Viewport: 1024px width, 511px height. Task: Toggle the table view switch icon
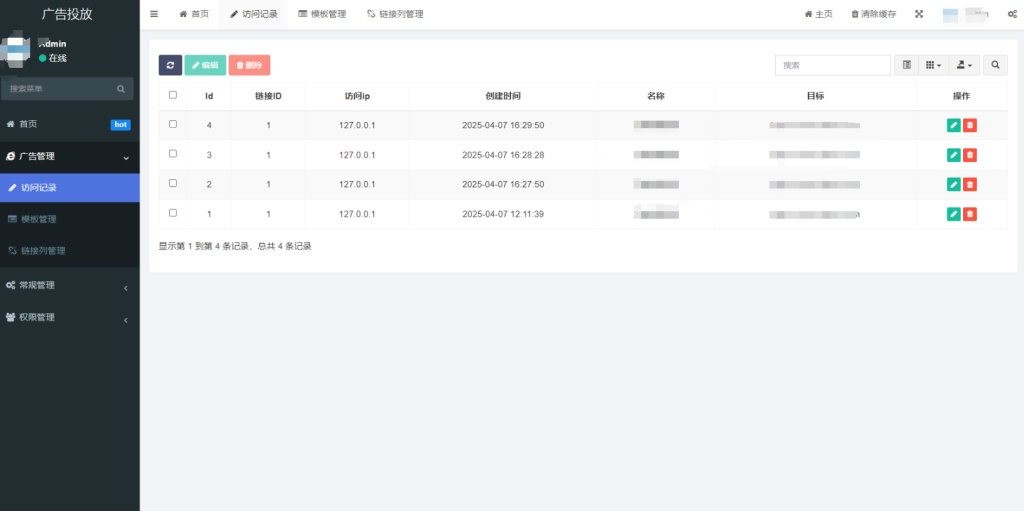tap(906, 65)
